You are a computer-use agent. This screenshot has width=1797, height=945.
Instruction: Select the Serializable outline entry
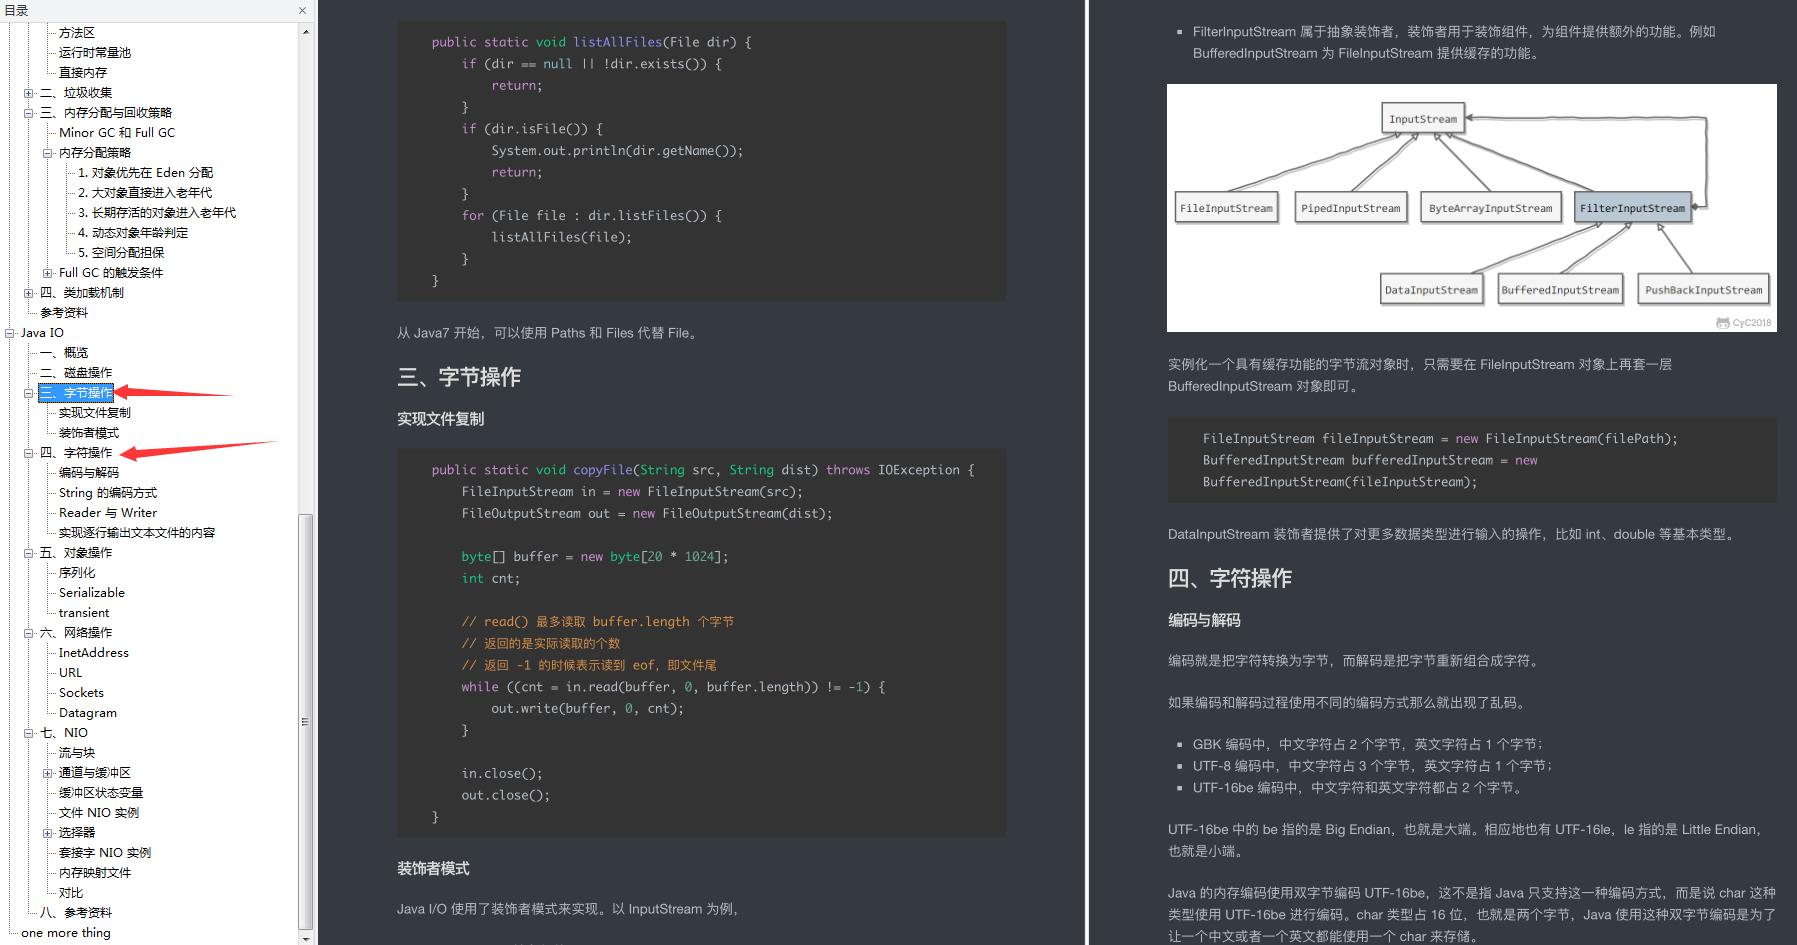pos(92,593)
